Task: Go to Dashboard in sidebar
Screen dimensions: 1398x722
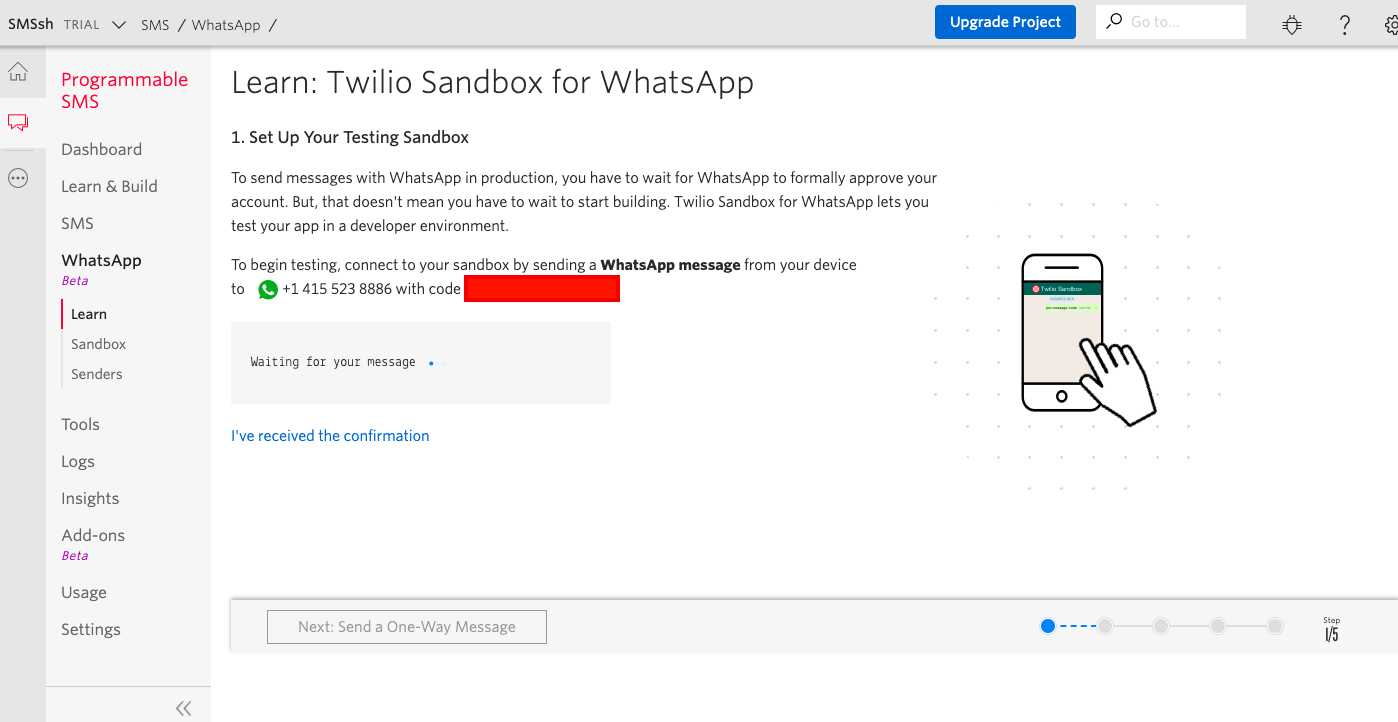Action: coord(101,149)
